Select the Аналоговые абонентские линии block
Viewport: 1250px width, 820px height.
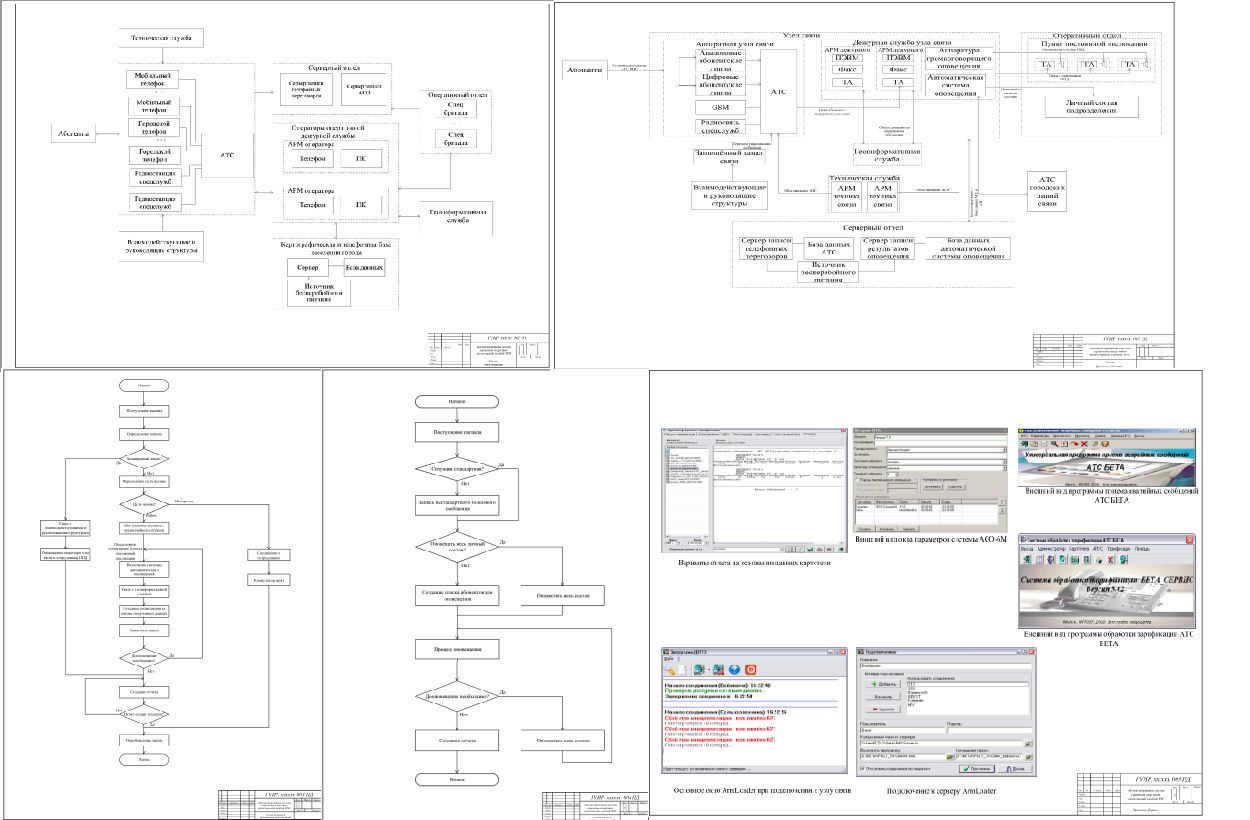point(722,59)
